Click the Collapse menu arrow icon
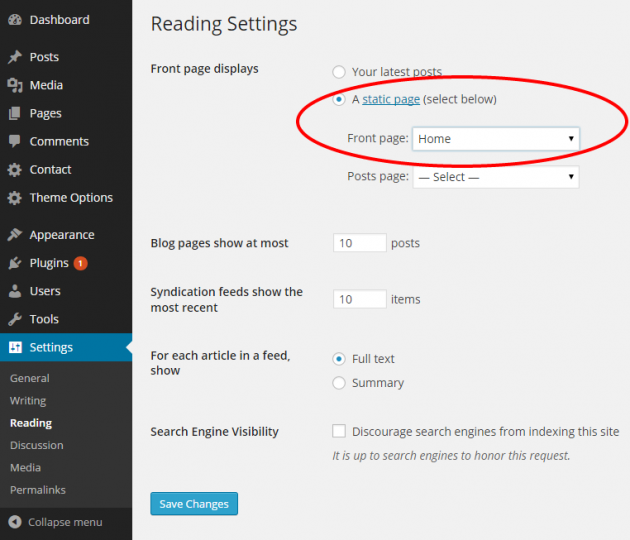Image resolution: width=630 pixels, height=540 pixels. (x=15, y=522)
